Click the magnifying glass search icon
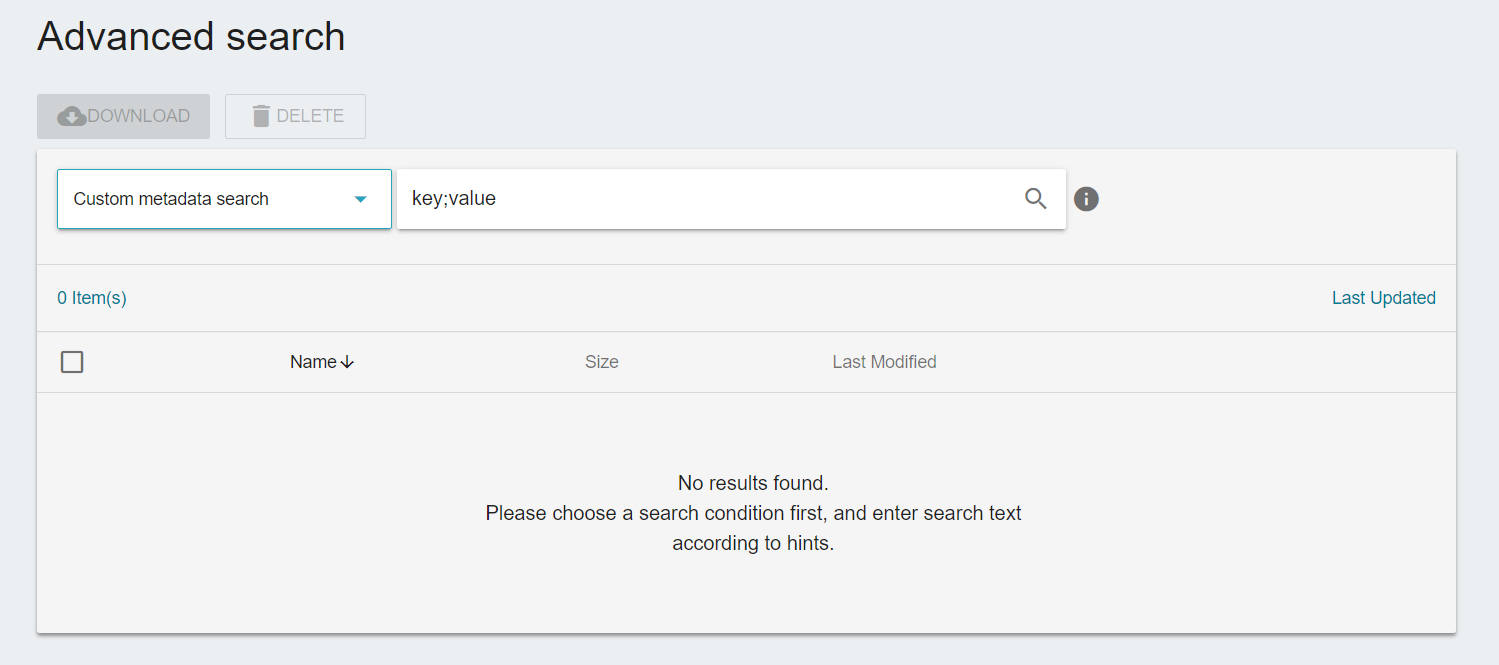This screenshot has height=665, width=1499. point(1036,199)
